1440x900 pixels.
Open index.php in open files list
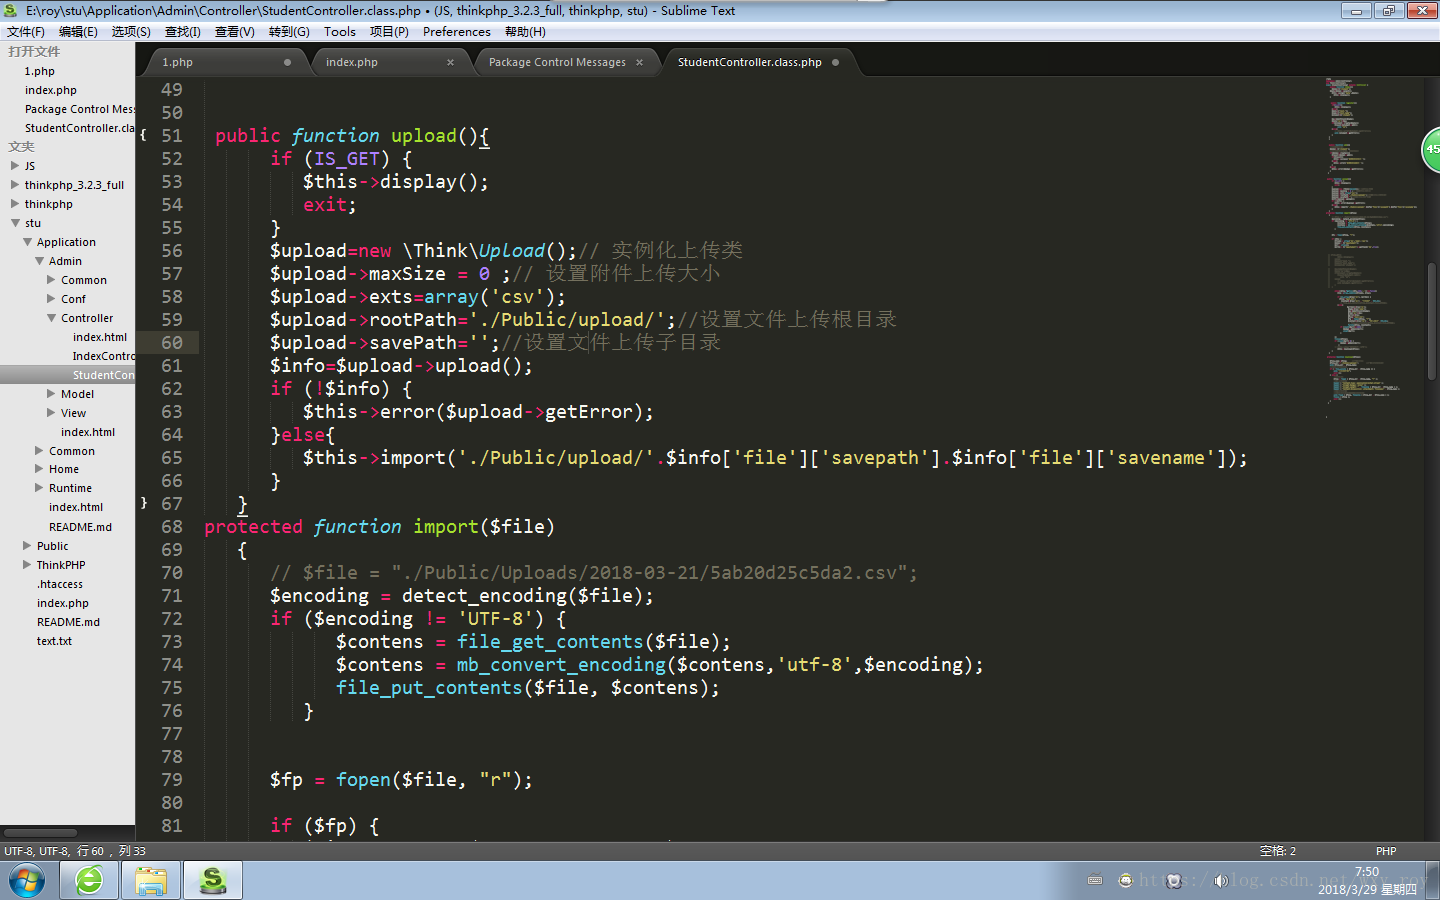51,90
